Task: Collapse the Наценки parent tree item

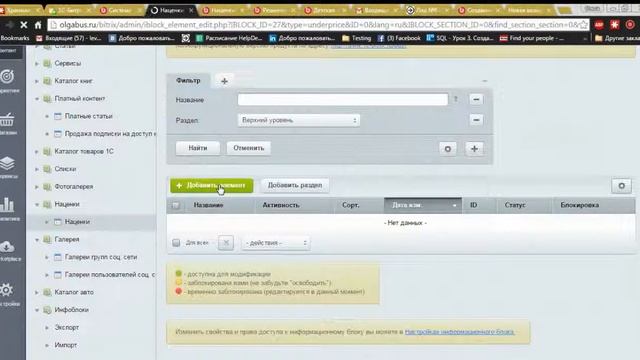Action: (x=37, y=204)
